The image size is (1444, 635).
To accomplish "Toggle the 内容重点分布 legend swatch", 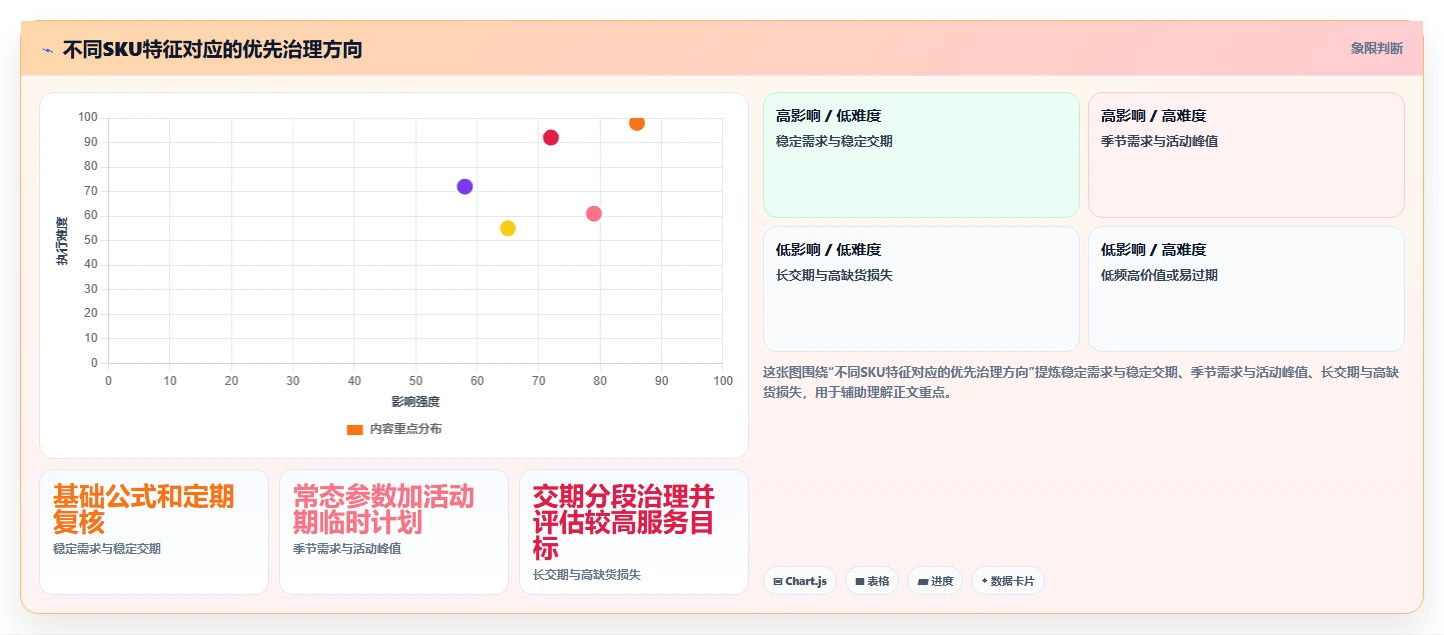I will click(355, 429).
